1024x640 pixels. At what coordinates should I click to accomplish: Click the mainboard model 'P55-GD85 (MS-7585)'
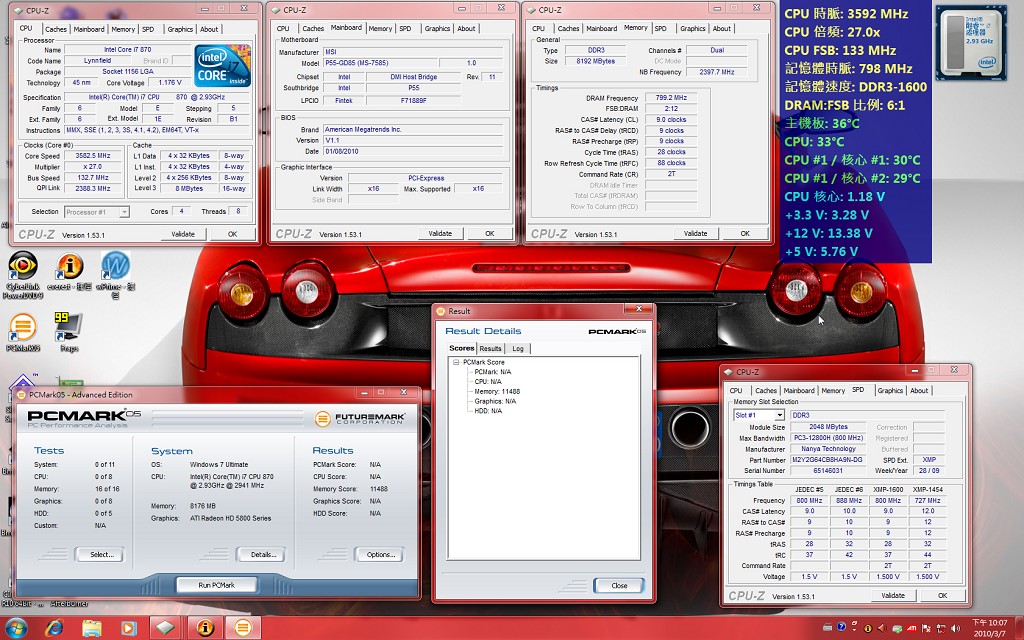pyautogui.click(x=379, y=63)
